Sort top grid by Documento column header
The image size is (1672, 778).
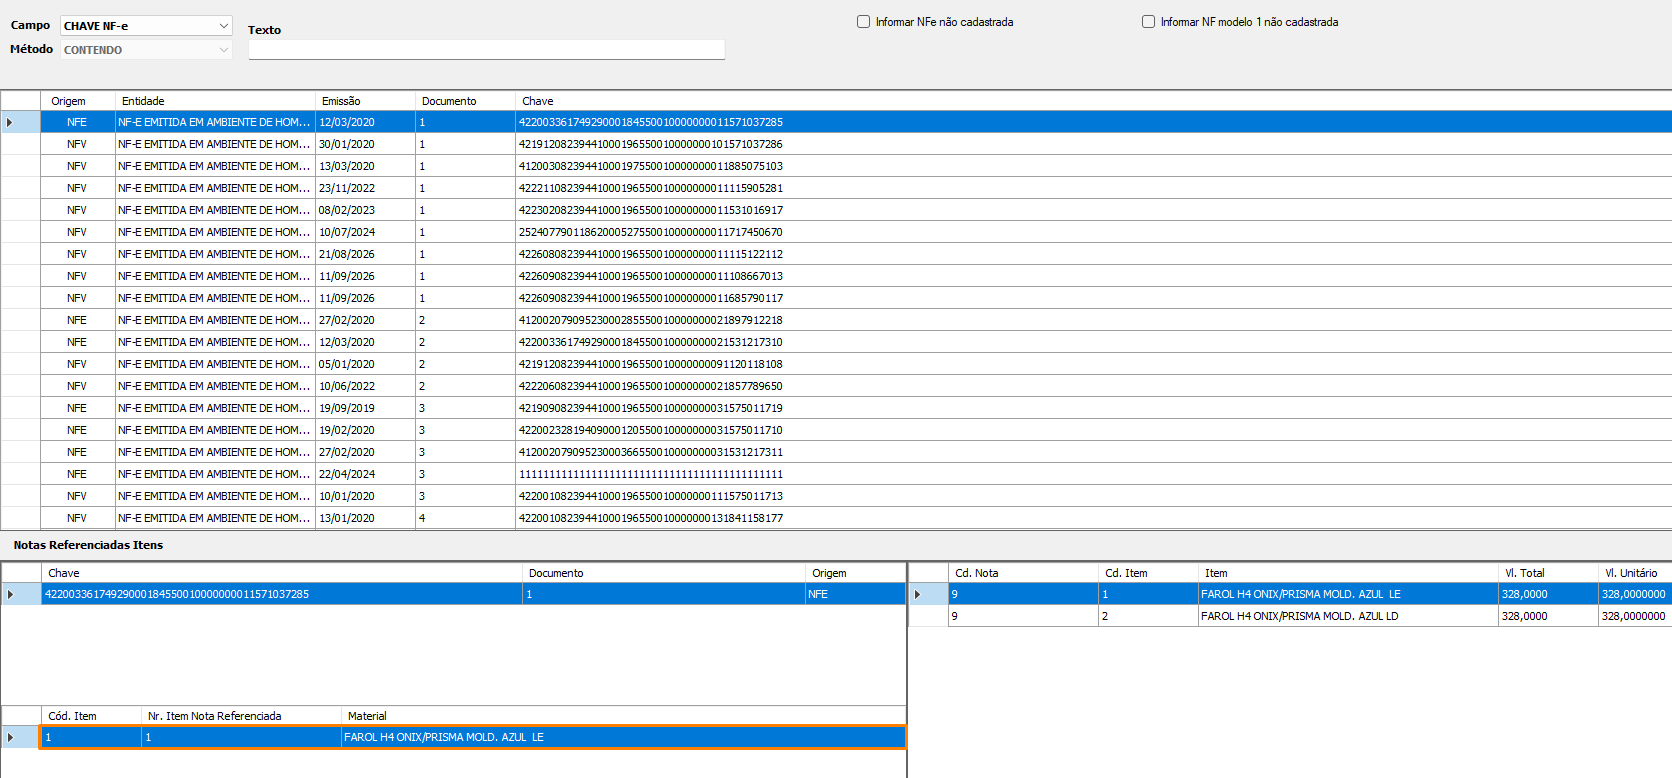tap(465, 101)
